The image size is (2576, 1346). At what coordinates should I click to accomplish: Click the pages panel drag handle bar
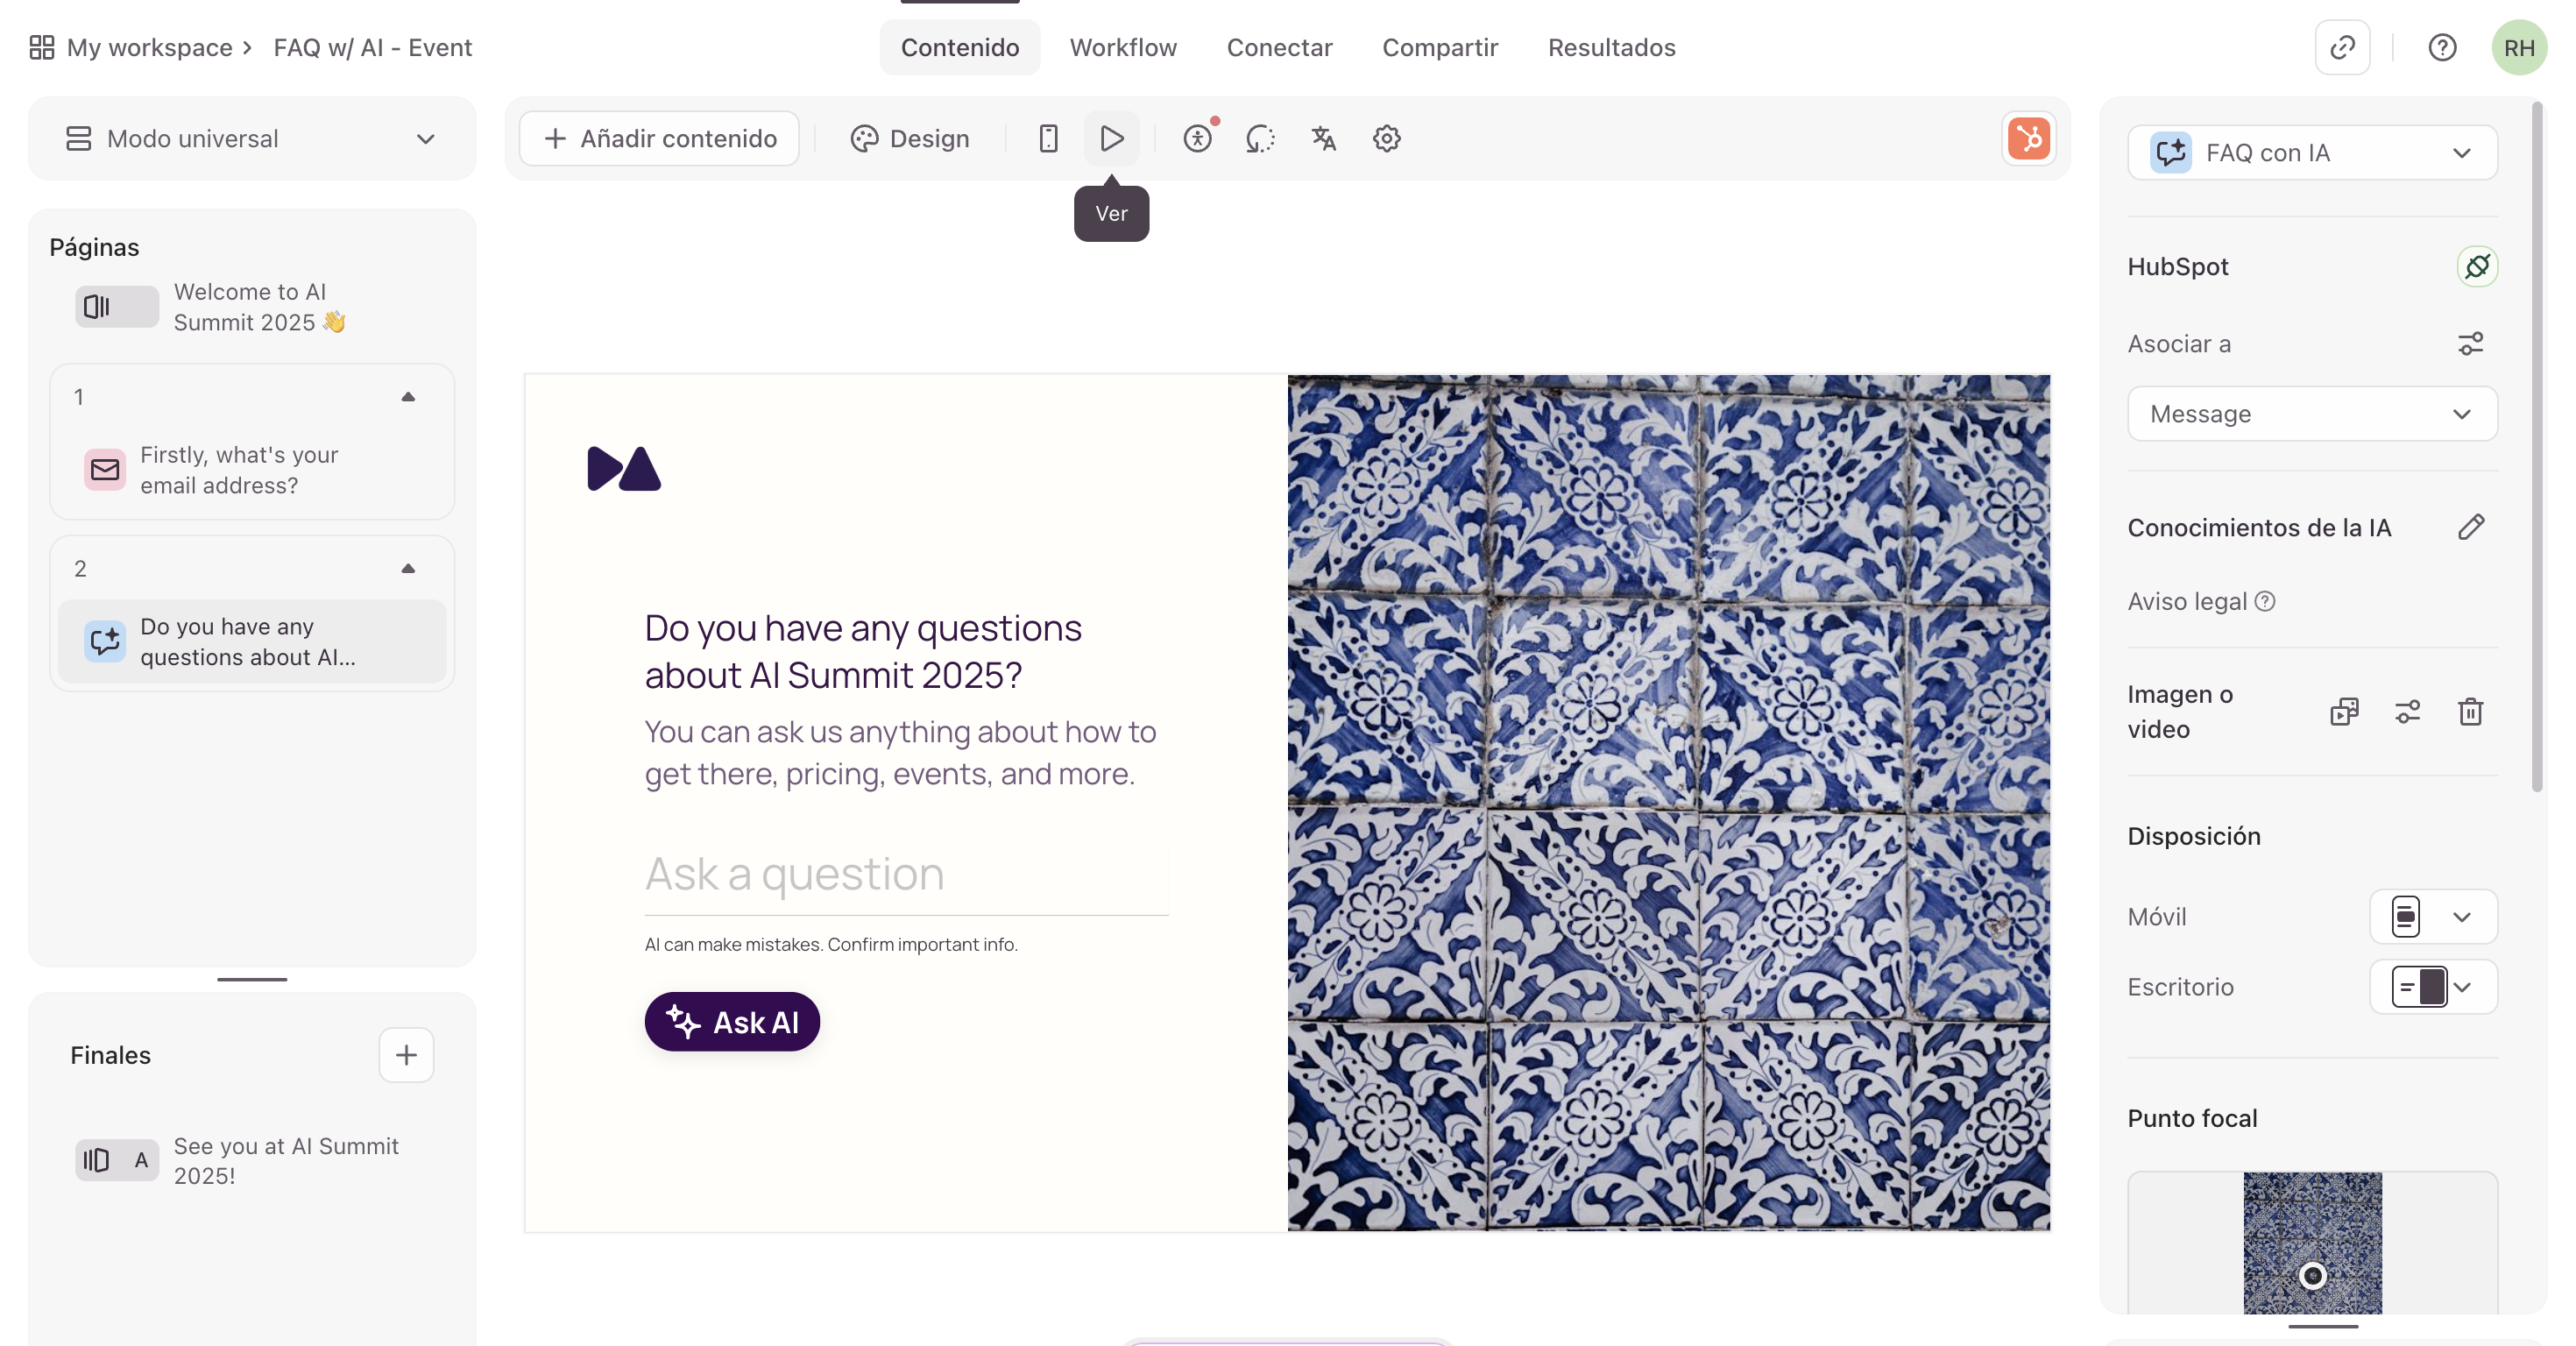click(x=251, y=979)
